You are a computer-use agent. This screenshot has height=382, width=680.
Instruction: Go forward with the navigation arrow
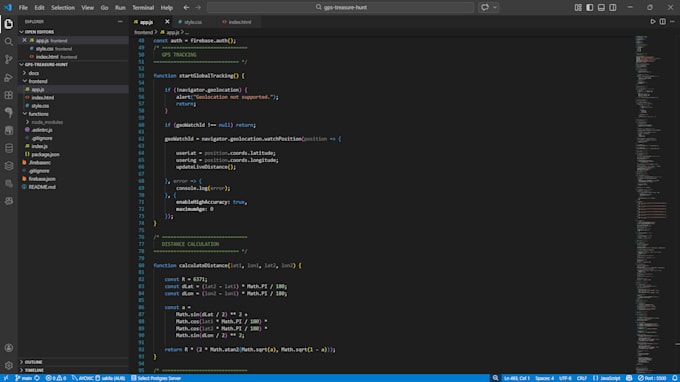pyautogui.click(x=198, y=7)
